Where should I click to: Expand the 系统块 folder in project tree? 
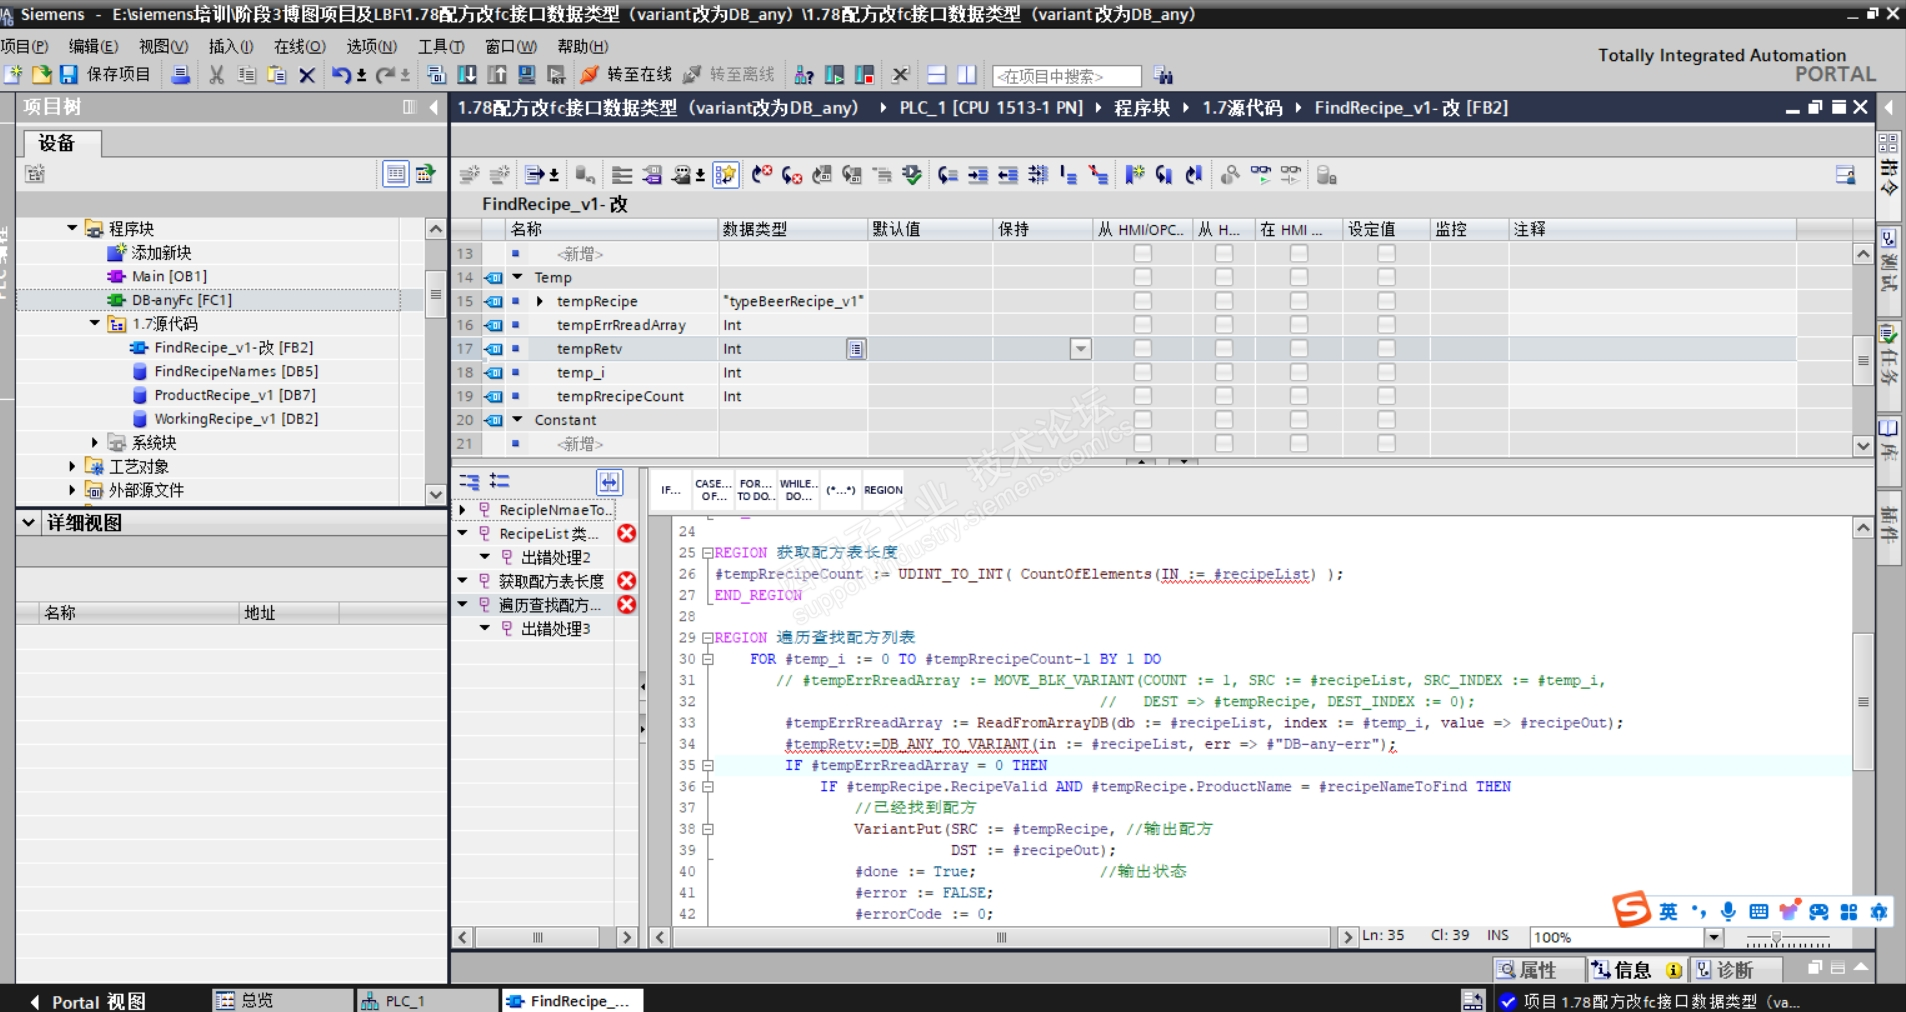tap(95, 443)
